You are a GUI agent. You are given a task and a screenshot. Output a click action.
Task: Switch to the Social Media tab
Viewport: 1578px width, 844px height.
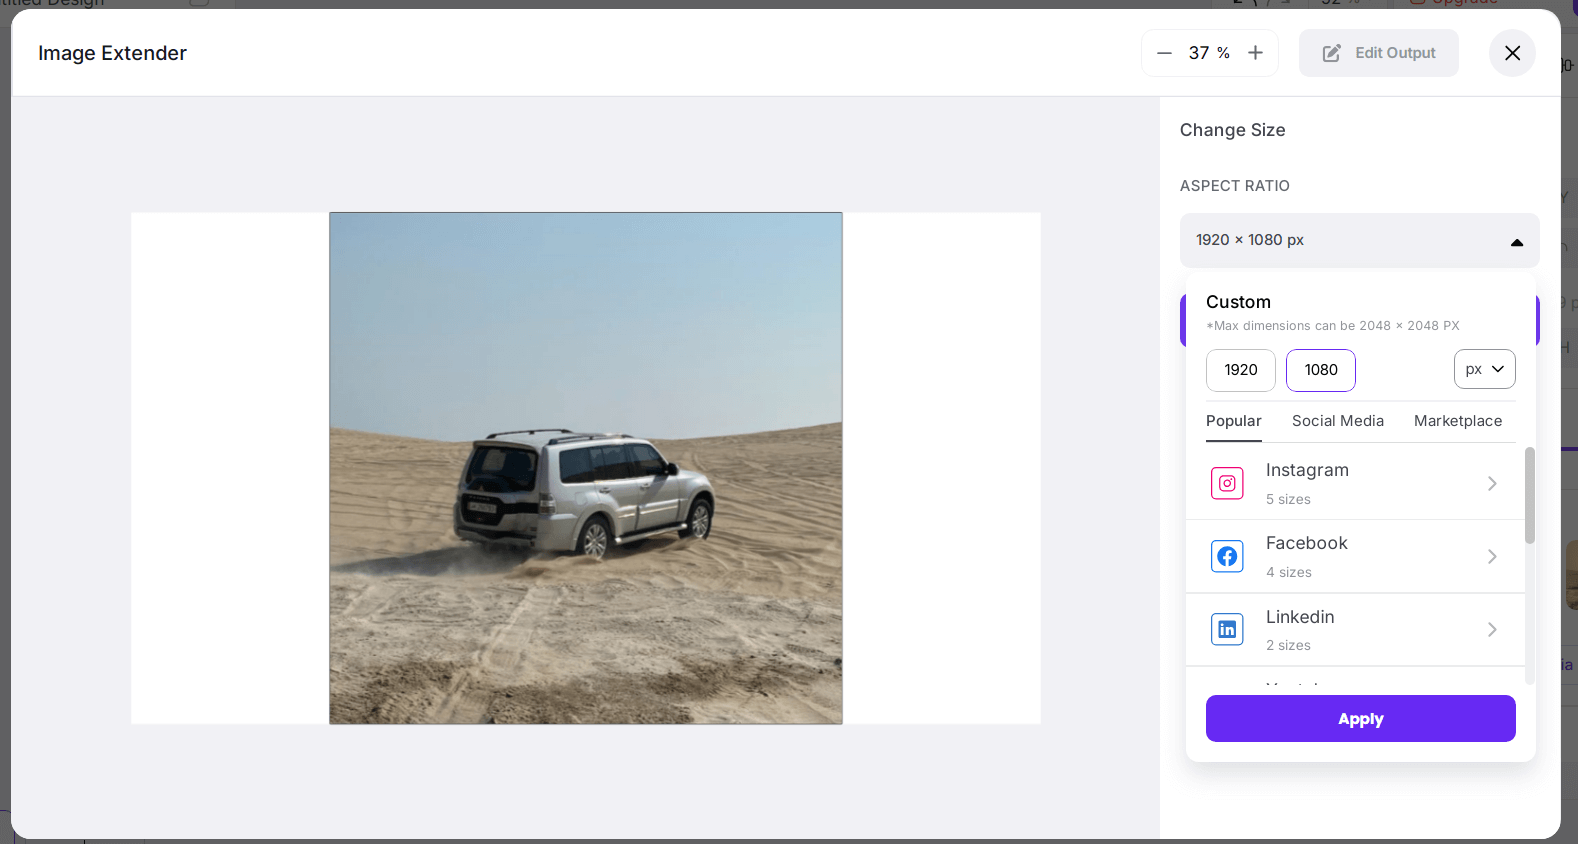[x=1338, y=421]
